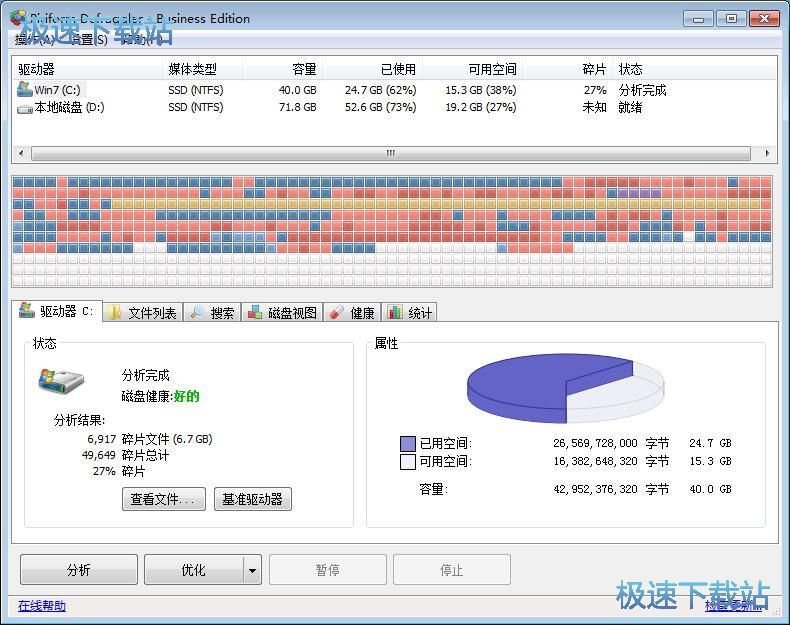
Task: Click the 基准驱动器 button
Action: point(252,499)
